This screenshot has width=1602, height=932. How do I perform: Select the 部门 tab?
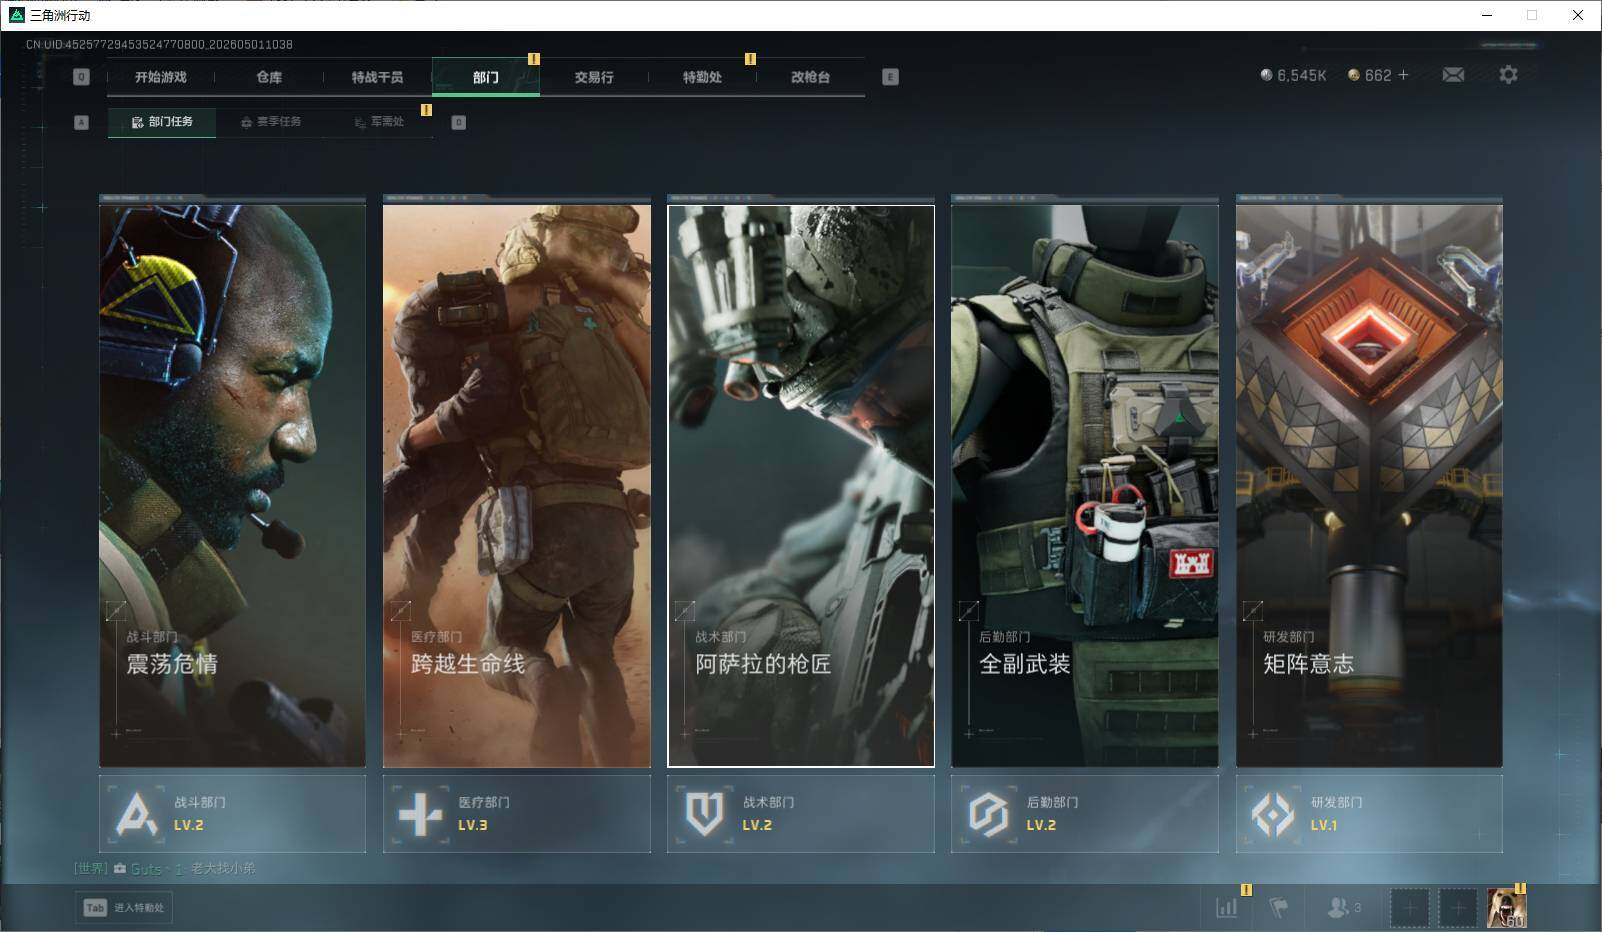486,77
